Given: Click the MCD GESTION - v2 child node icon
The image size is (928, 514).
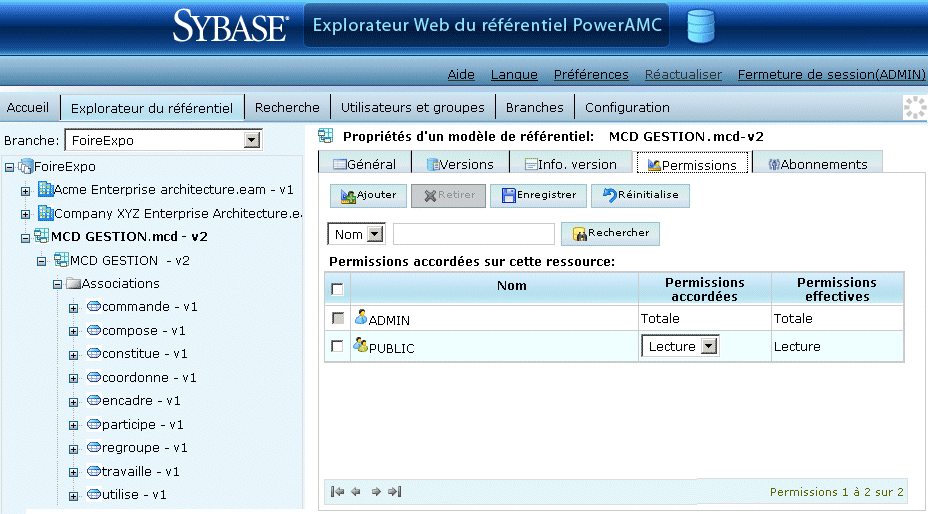Looking at the screenshot, I should pyautogui.click(x=61, y=259).
